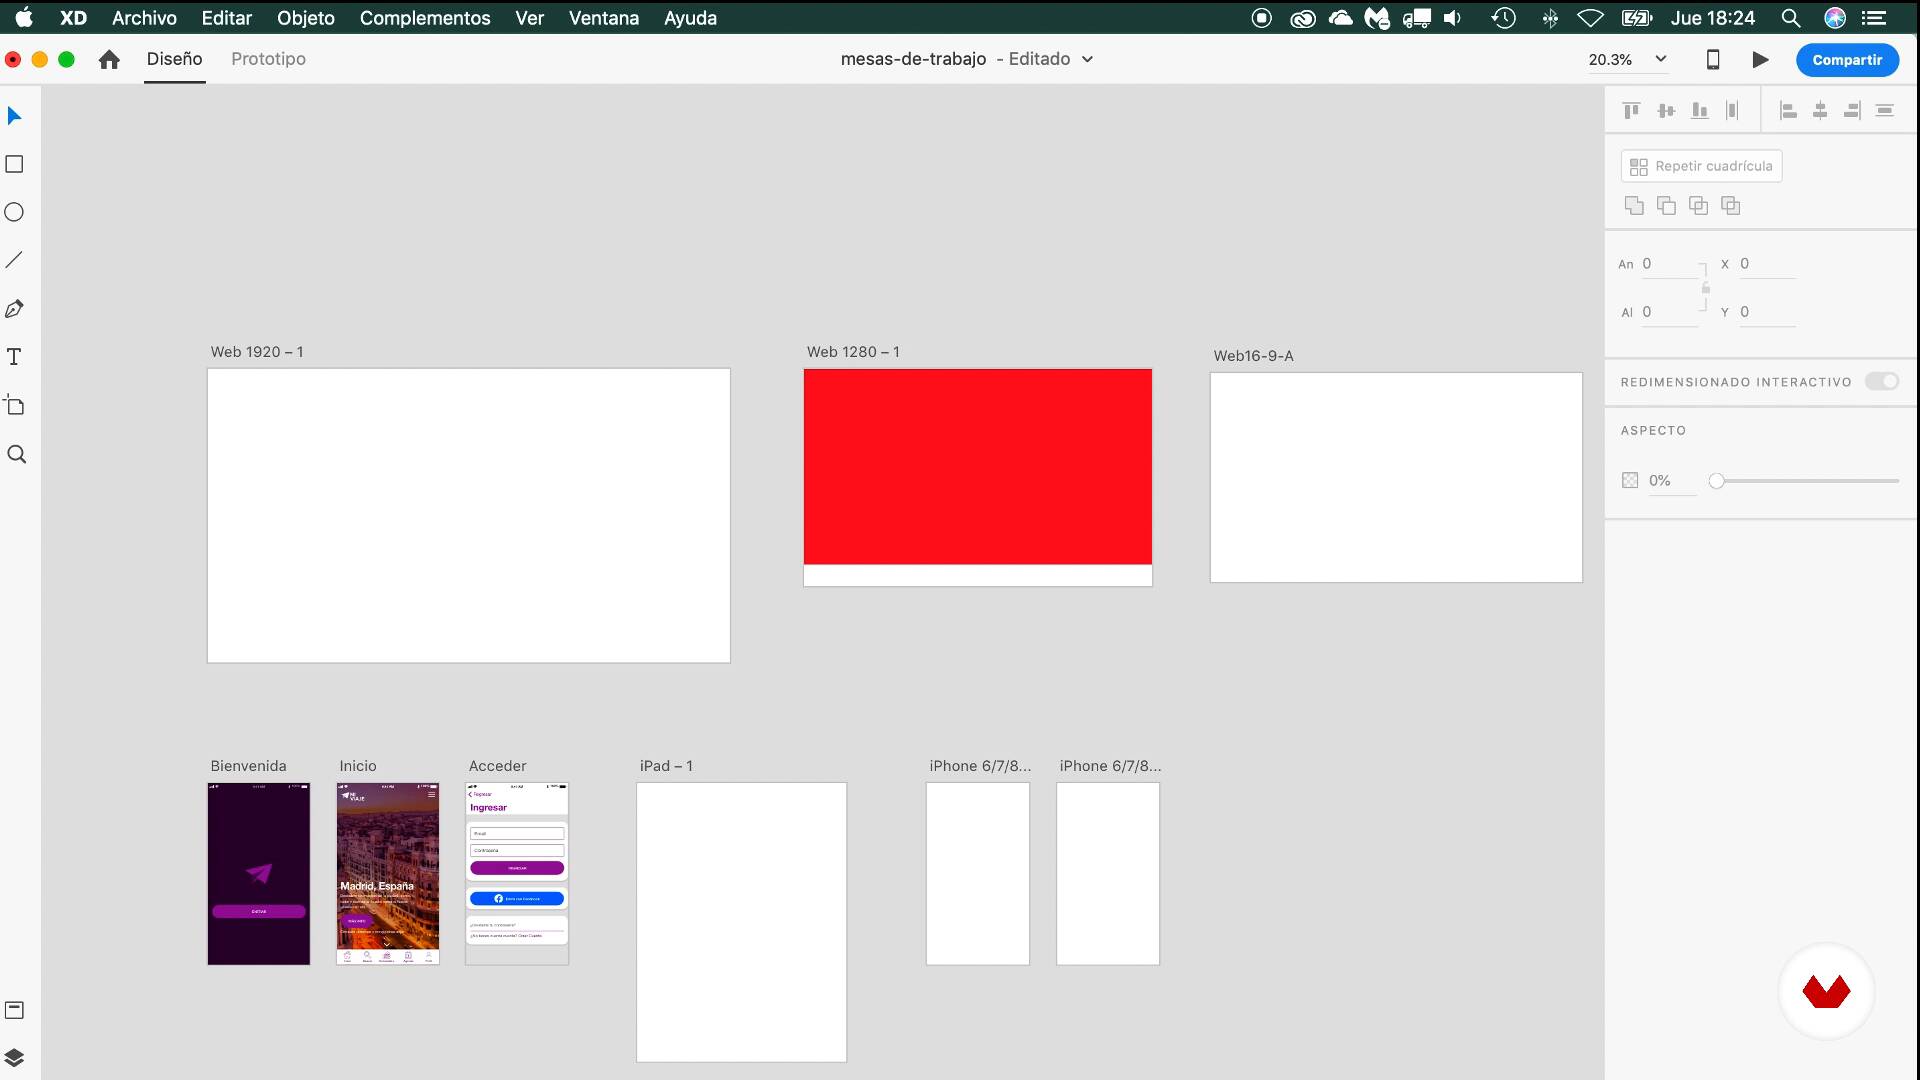Select the Artboard tool
Screen dimensions: 1920x1080
(x=15, y=405)
